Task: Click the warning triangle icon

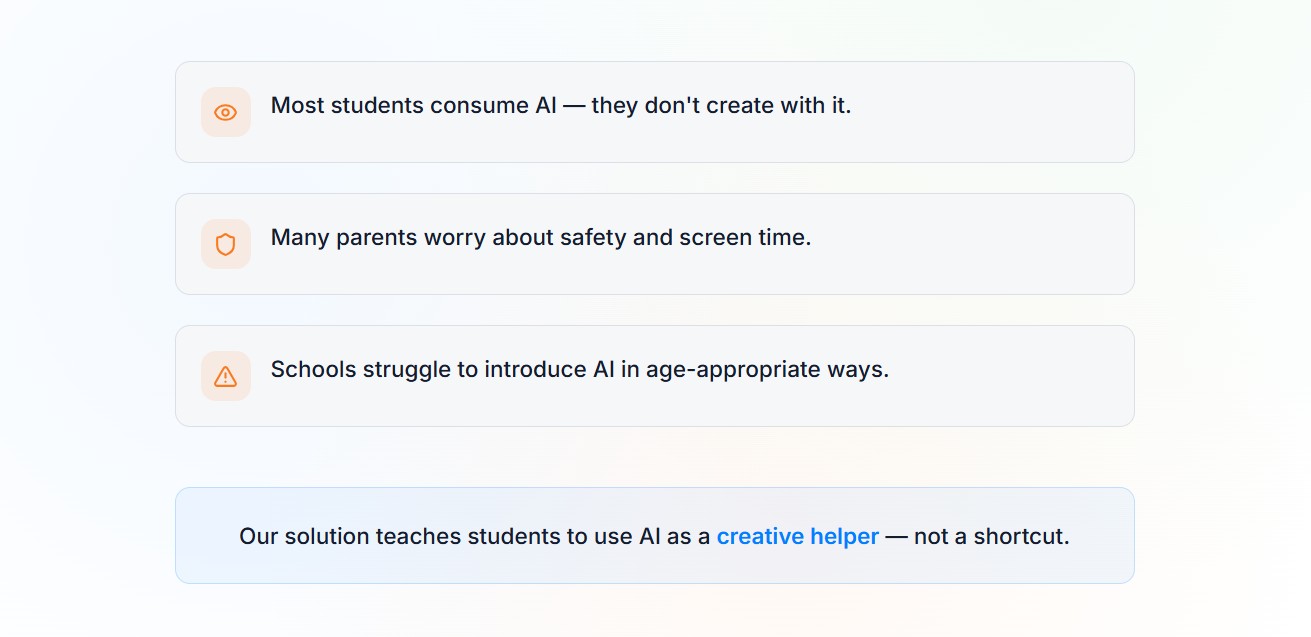Action: pos(226,376)
